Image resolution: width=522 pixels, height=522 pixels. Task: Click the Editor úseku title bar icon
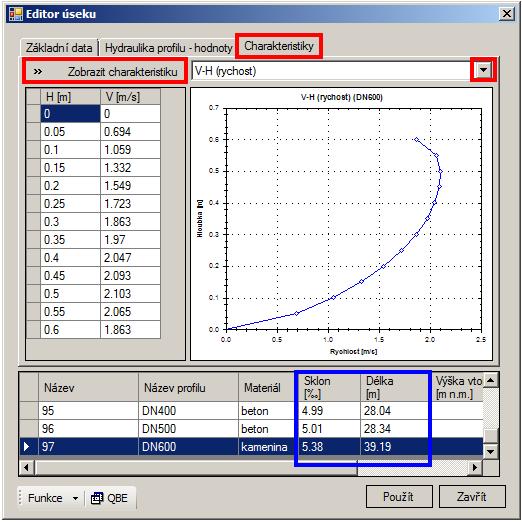(15, 14)
